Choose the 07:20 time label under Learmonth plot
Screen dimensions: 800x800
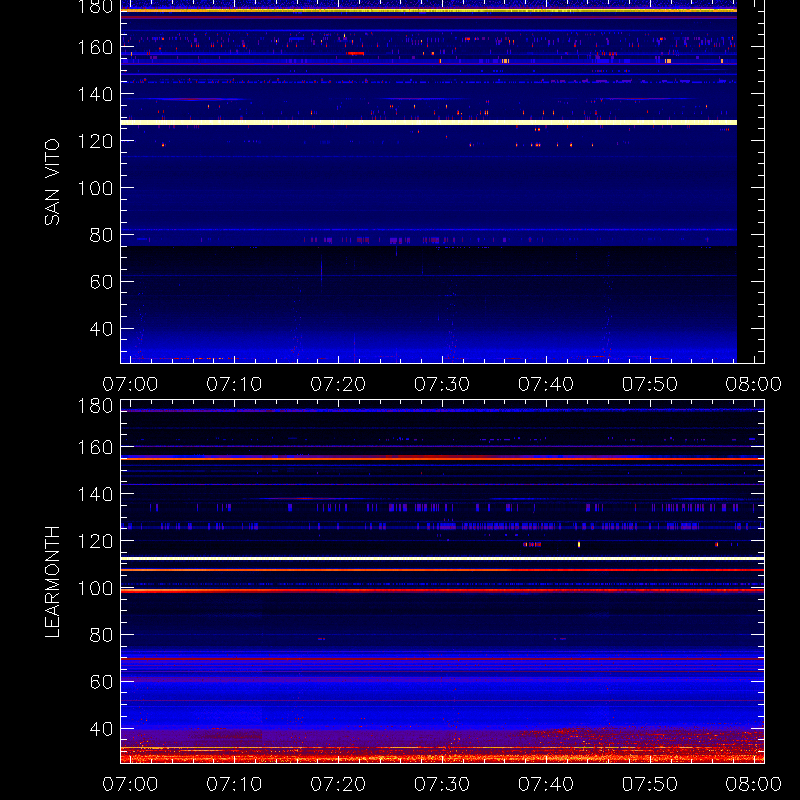[x=338, y=784]
